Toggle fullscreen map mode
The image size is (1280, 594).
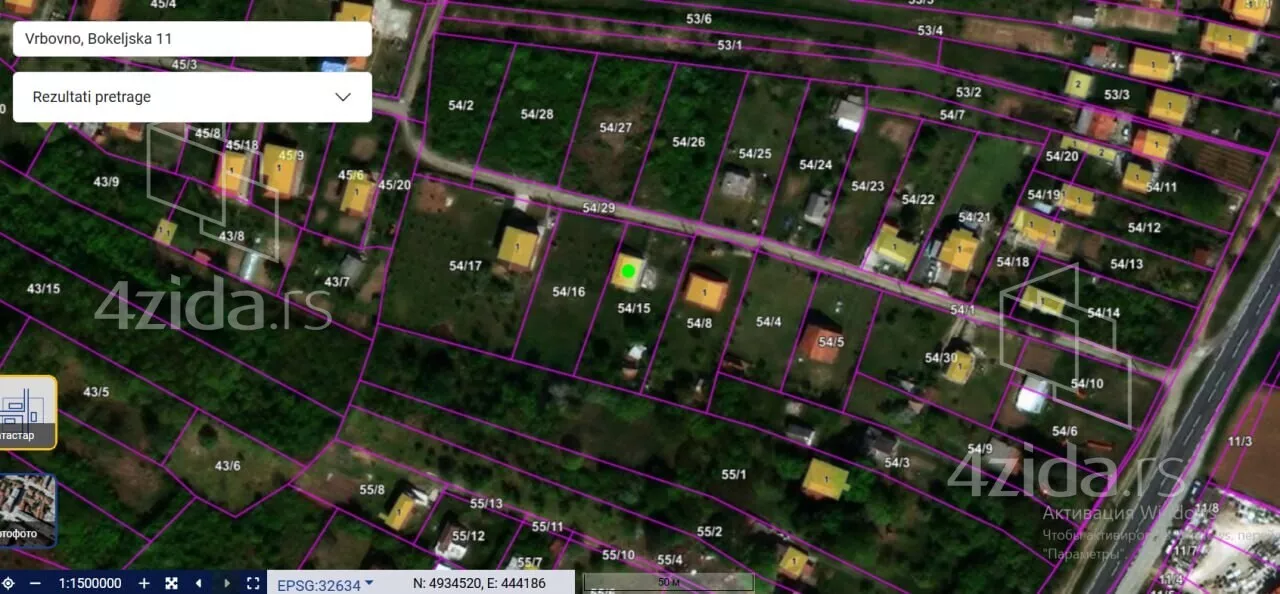click(253, 583)
